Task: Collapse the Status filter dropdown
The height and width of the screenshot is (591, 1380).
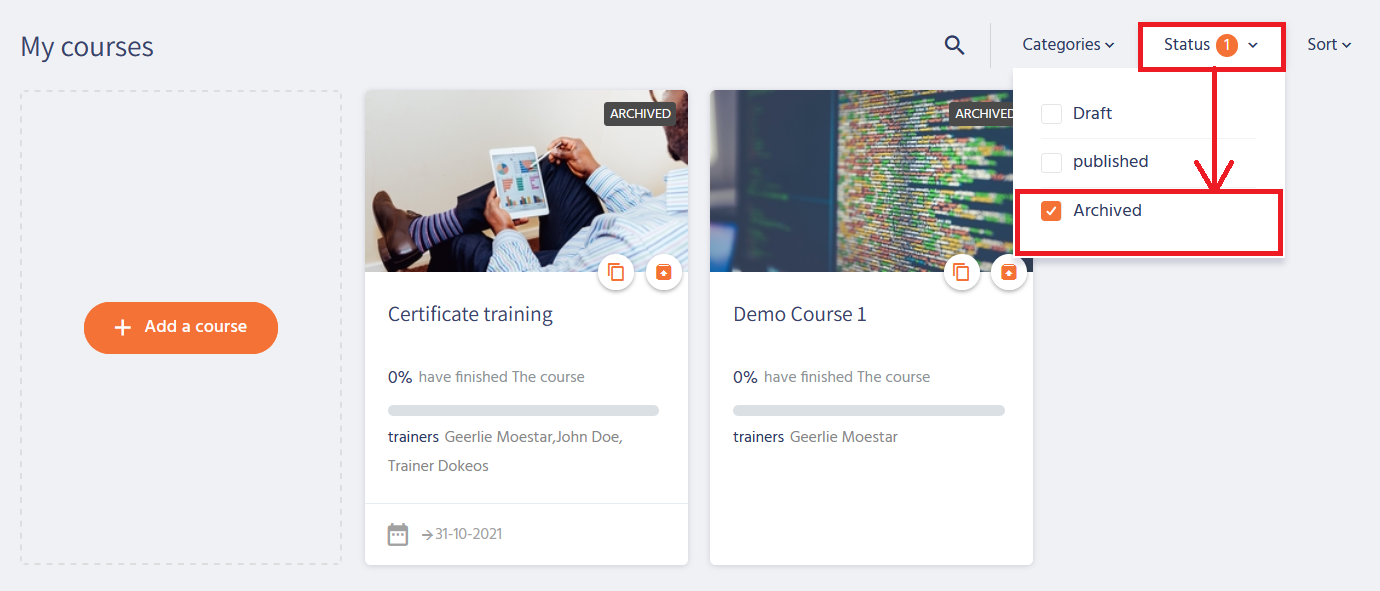Action: 1210,45
